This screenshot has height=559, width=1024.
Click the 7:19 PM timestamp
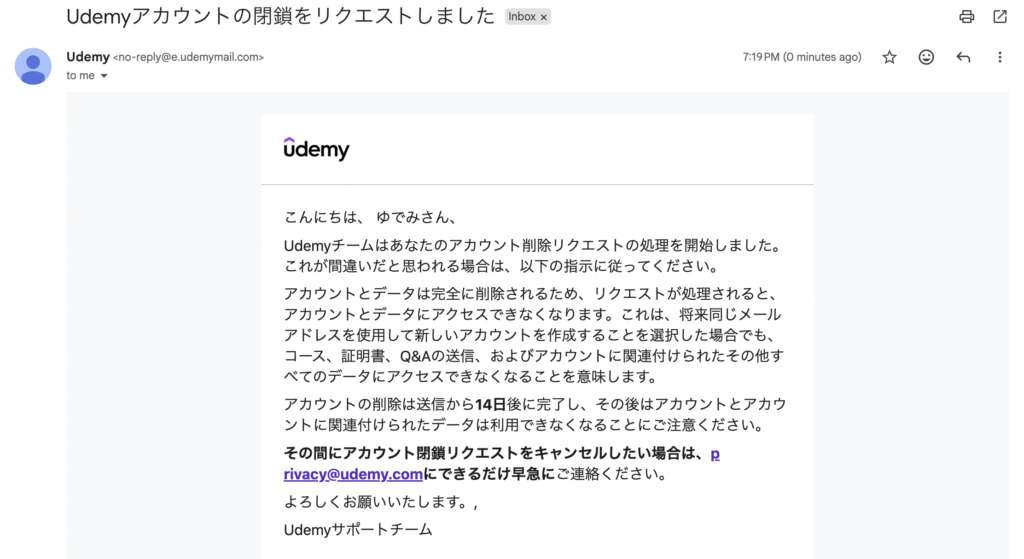tap(801, 58)
